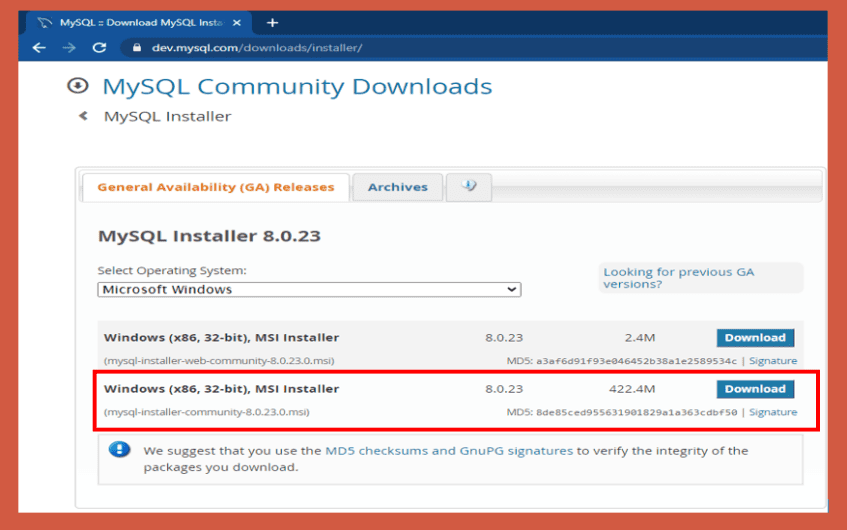Screen dimensions: 847x530
Task: Click the MySQL Installer 8.0.23 heading
Action: (209, 236)
